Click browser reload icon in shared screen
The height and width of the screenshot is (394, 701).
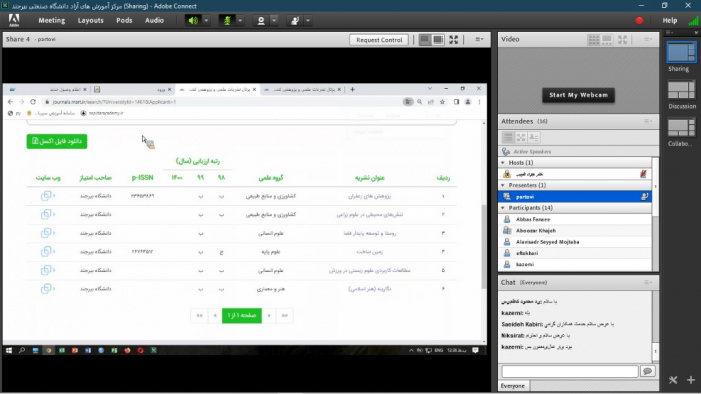(33, 102)
